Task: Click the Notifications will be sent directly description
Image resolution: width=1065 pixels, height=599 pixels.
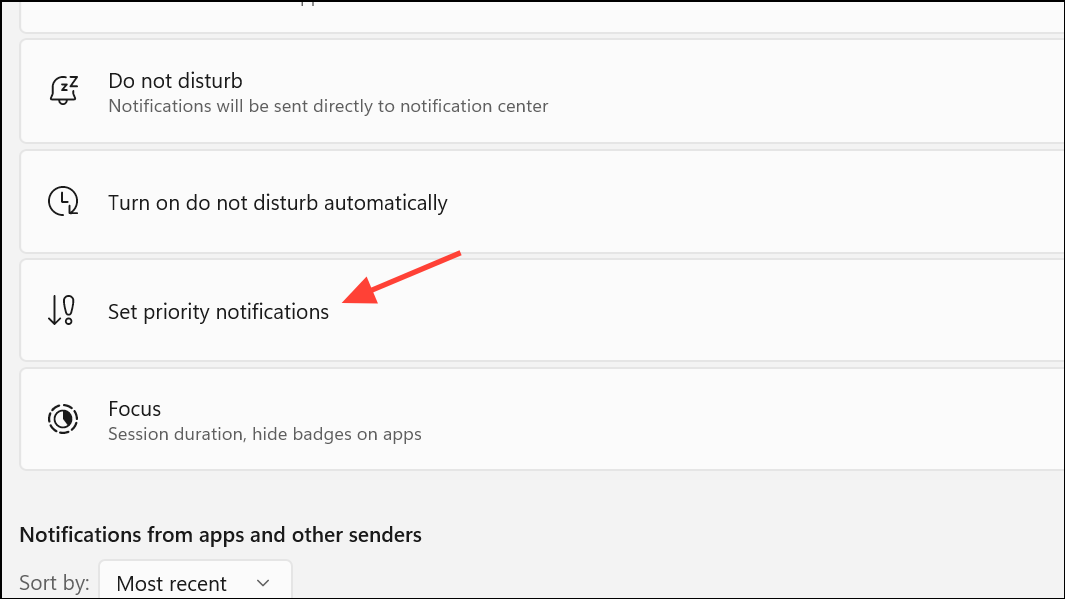Action: pyautogui.click(x=328, y=107)
